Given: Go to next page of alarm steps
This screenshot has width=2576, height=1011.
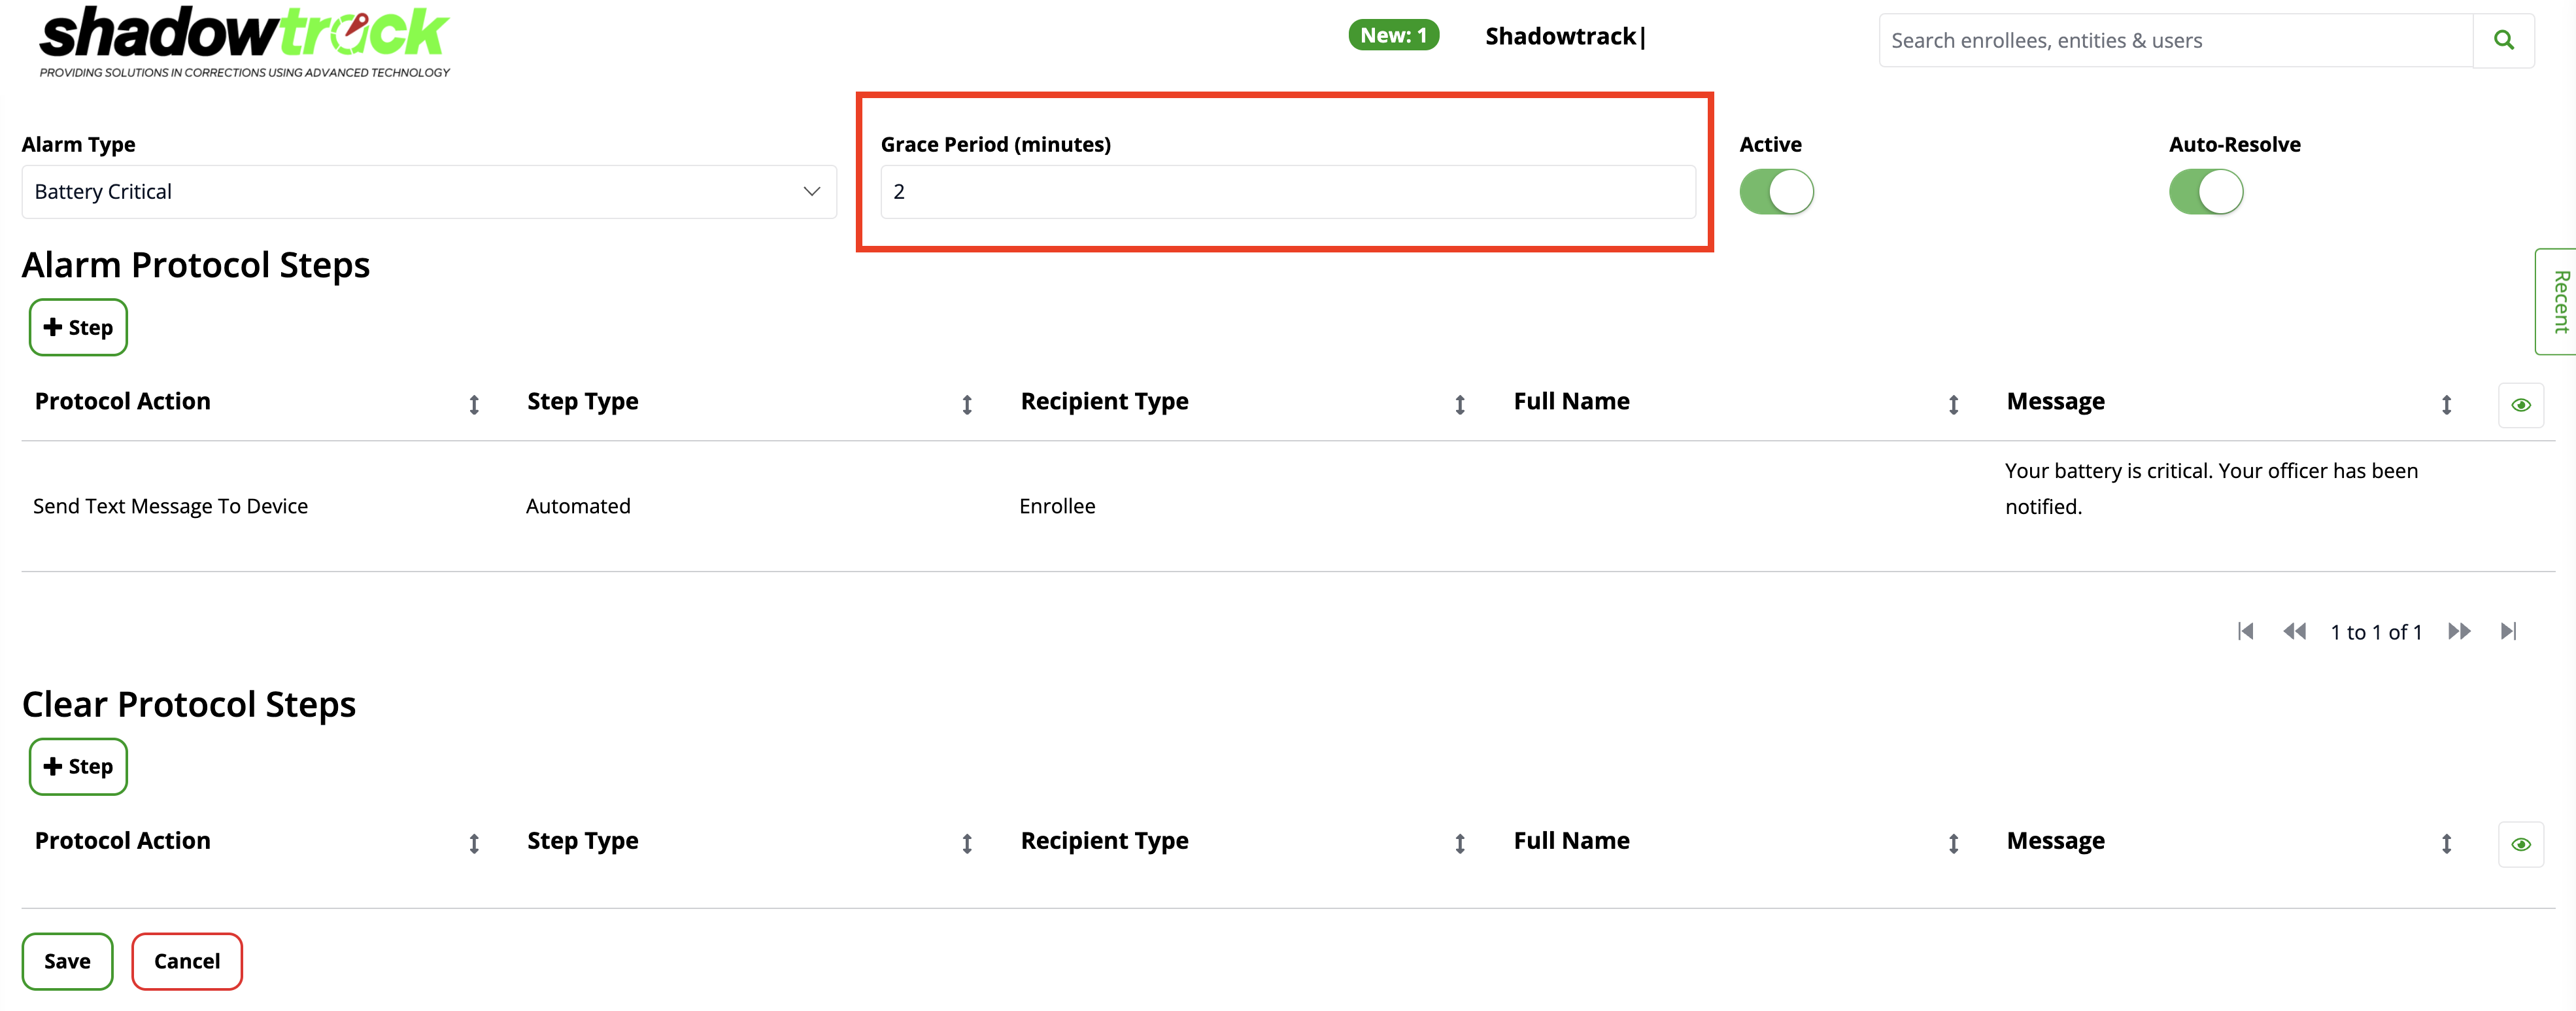Looking at the screenshot, I should tap(2459, 631).
